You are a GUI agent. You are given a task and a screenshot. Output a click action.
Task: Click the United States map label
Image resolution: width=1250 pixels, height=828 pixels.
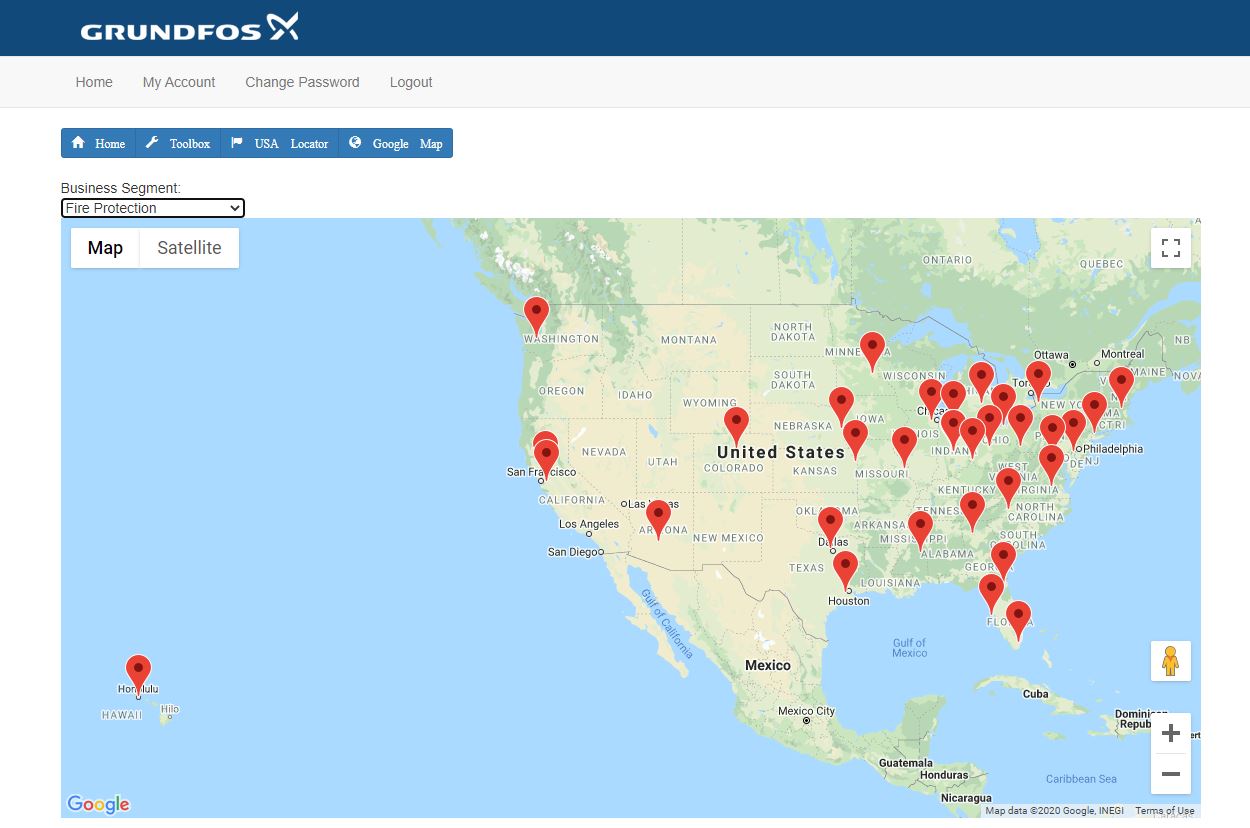(781, 452)
